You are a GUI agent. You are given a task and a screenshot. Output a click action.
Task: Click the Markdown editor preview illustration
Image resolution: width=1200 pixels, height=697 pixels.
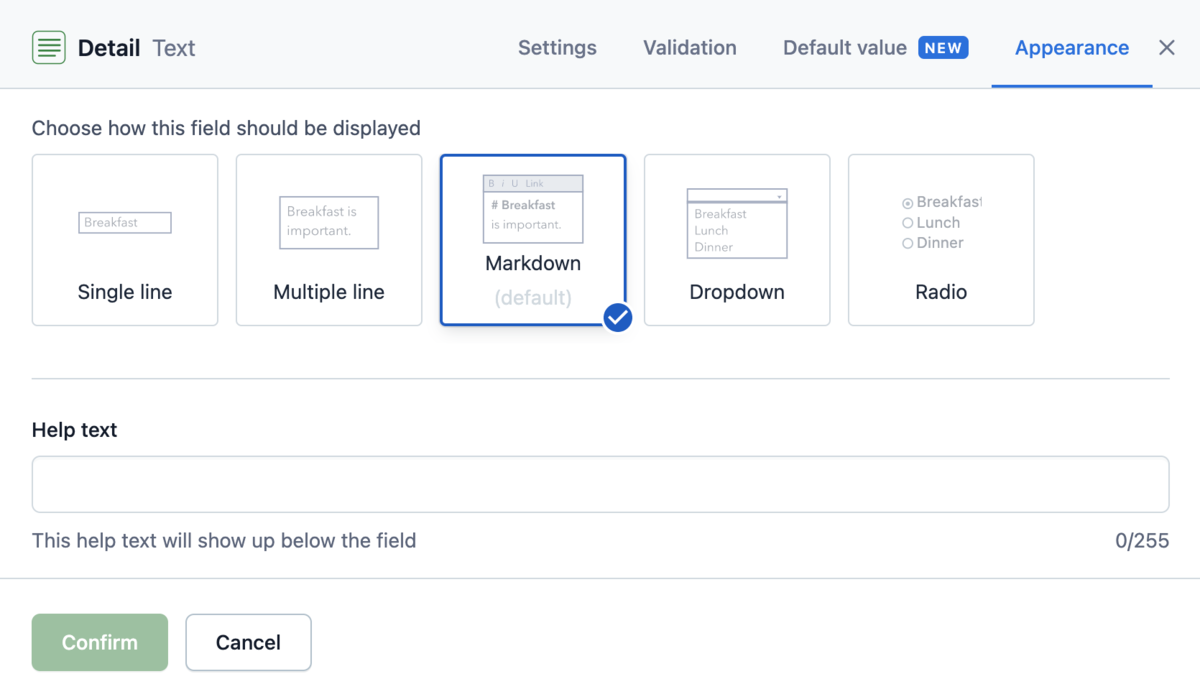click(533, 209)
